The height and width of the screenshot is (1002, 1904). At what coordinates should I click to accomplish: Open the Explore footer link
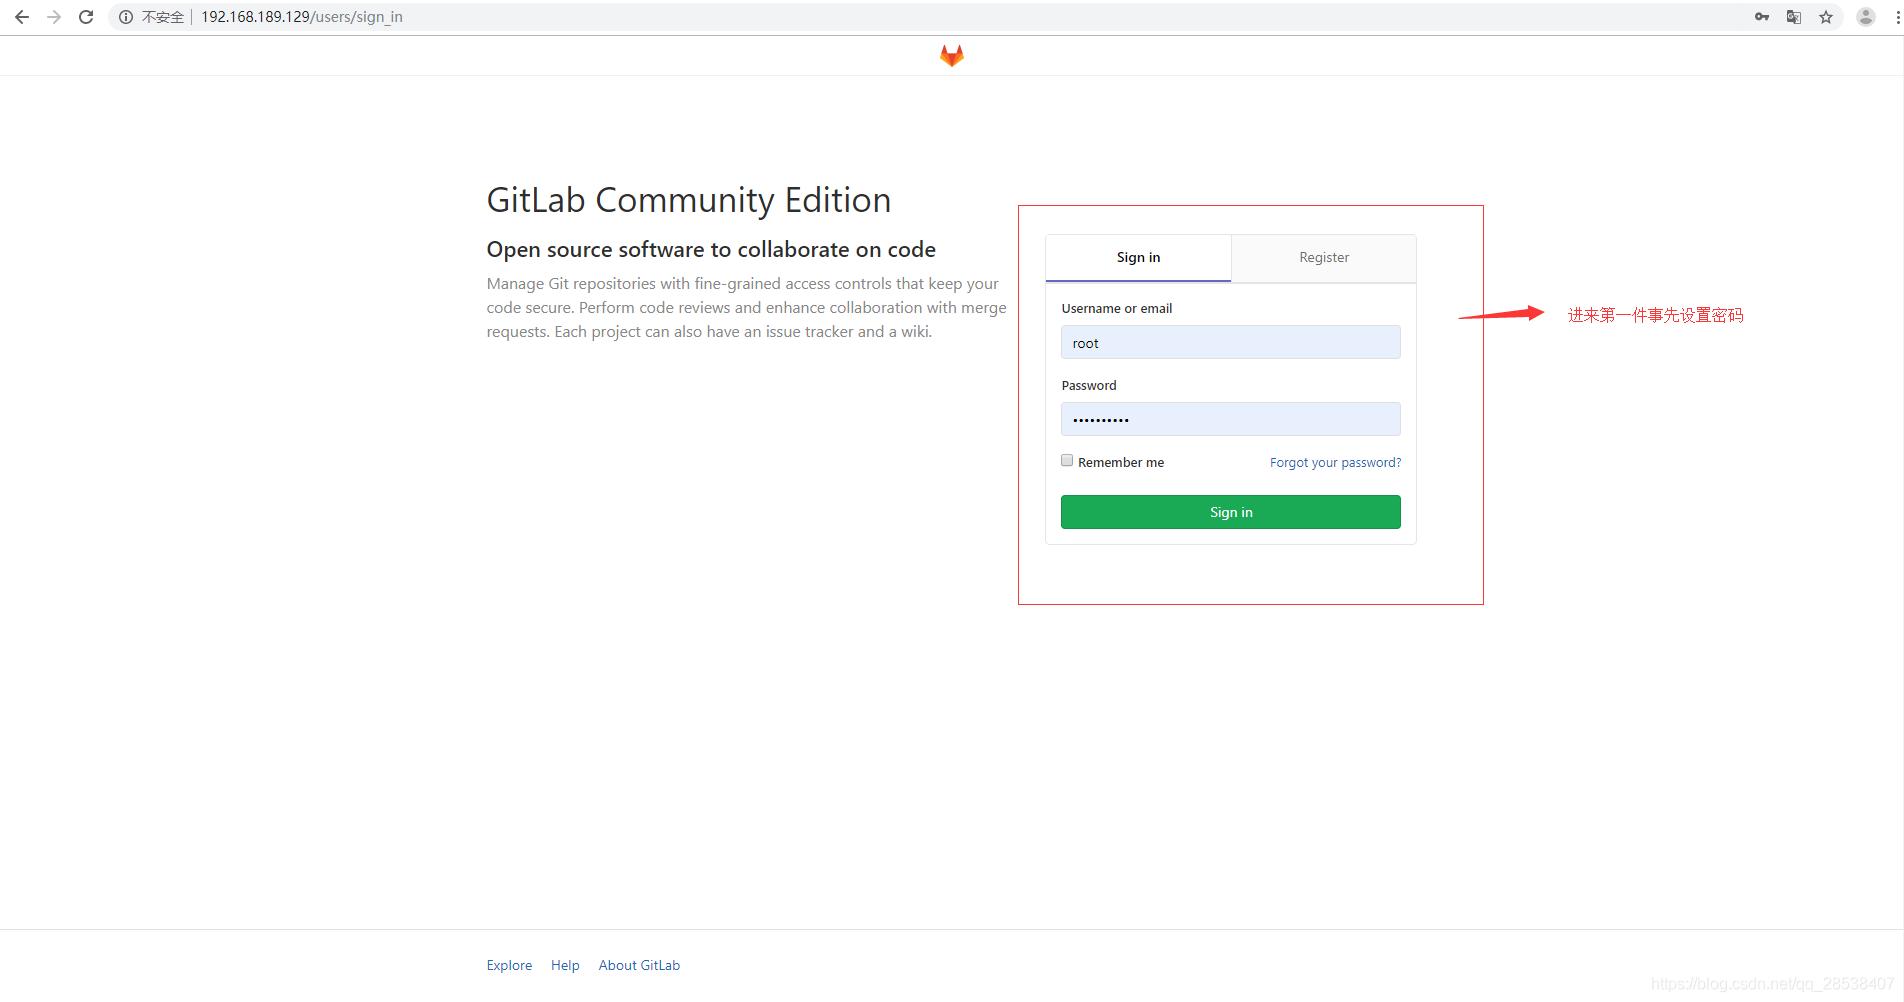point(509,965)
